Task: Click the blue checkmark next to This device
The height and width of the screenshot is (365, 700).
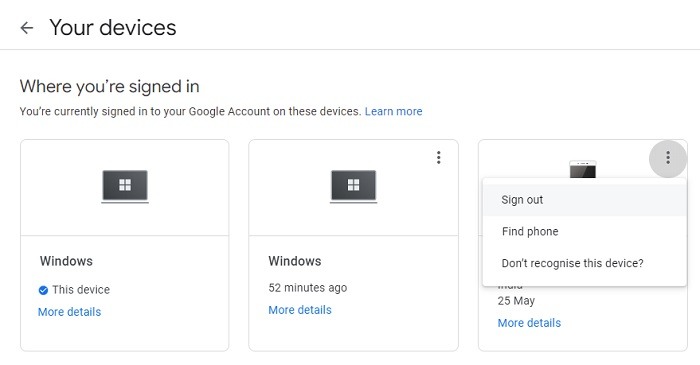Action: [43, 290]
